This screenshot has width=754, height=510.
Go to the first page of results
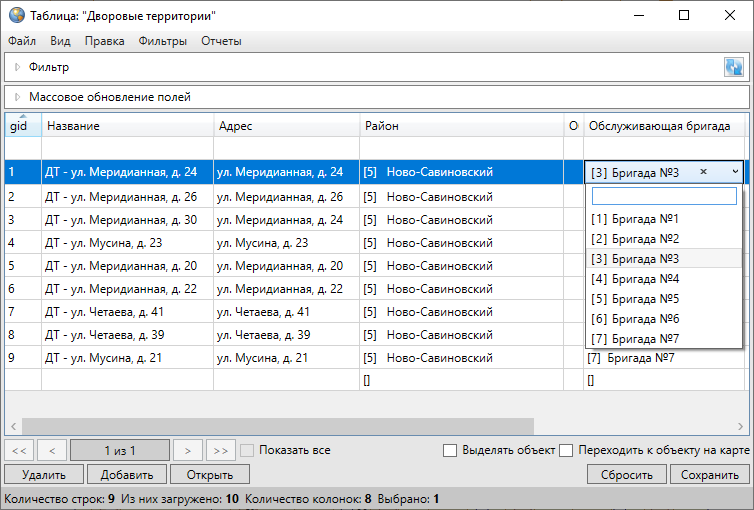(19, 450)
